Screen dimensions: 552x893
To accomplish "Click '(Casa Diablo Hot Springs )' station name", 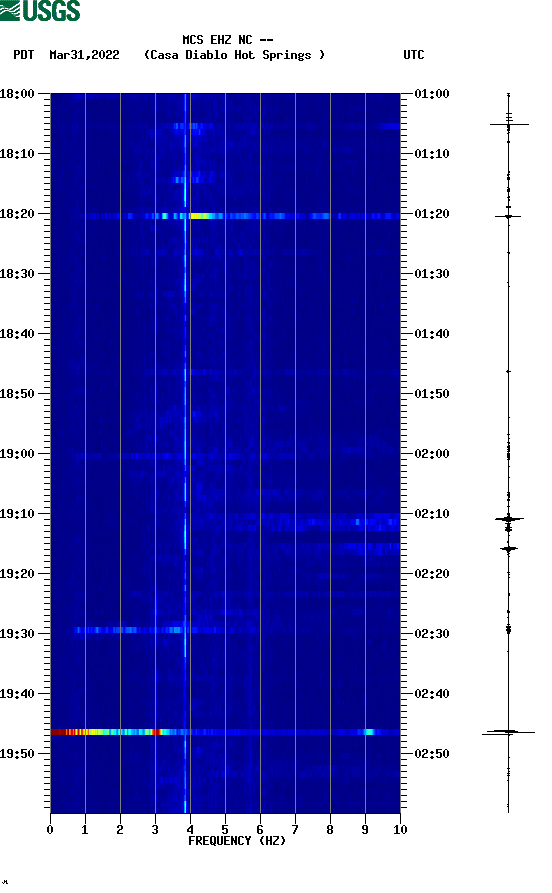I will coord(234,55).
